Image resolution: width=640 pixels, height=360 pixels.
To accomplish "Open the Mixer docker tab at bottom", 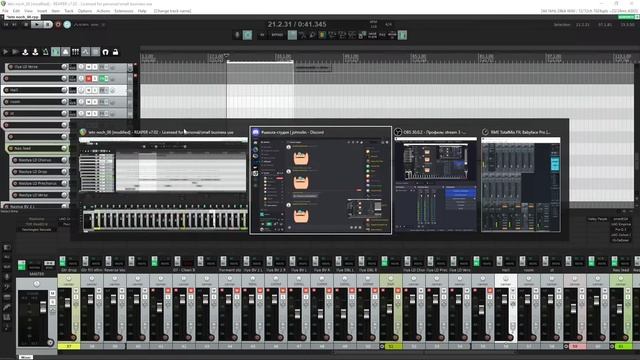I will coord(26,357).
